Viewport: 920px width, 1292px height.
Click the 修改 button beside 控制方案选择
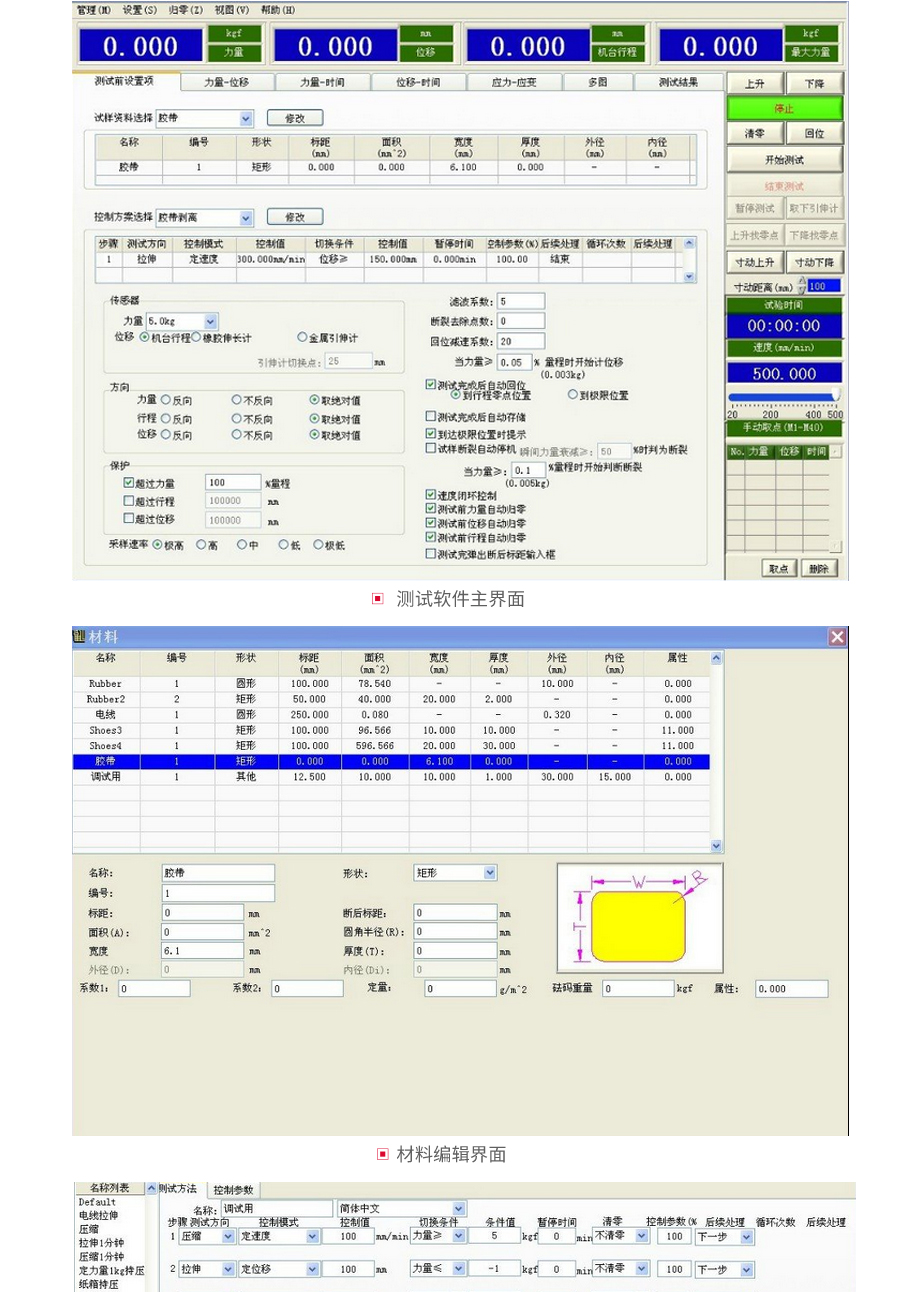294,217
